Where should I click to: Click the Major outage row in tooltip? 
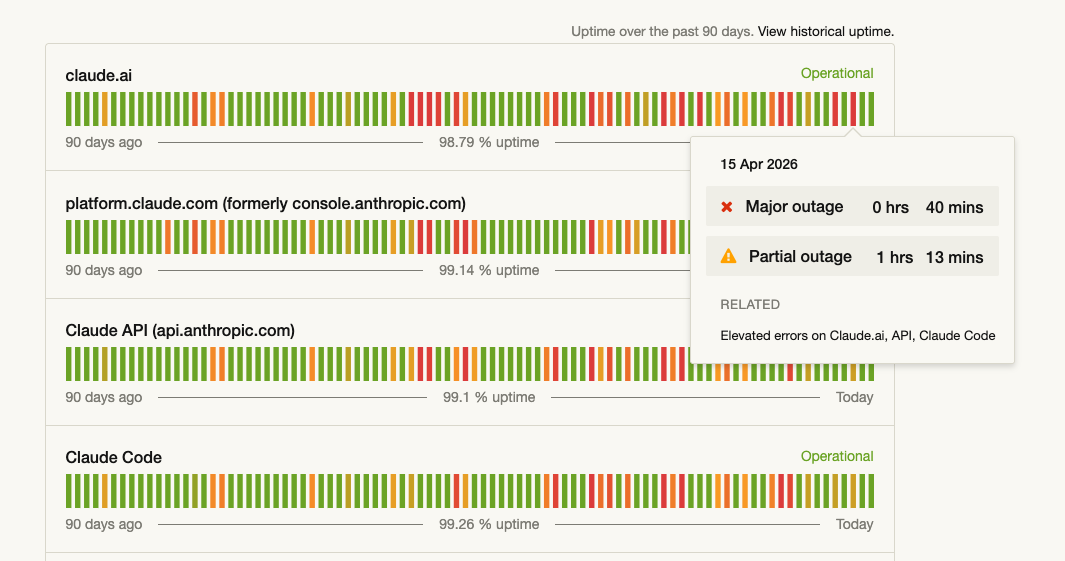(852, 207)
